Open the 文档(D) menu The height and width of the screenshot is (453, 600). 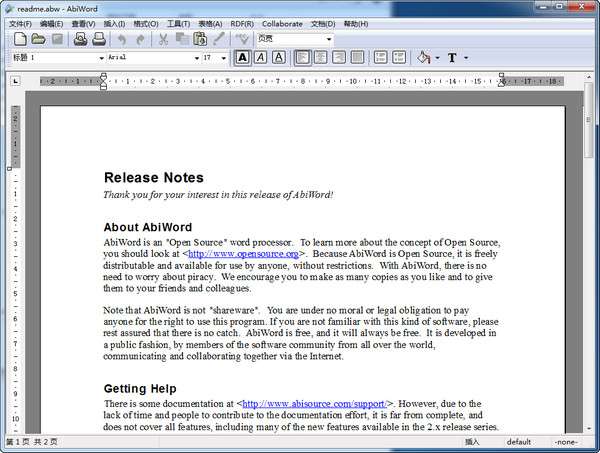tap(323, 24)
